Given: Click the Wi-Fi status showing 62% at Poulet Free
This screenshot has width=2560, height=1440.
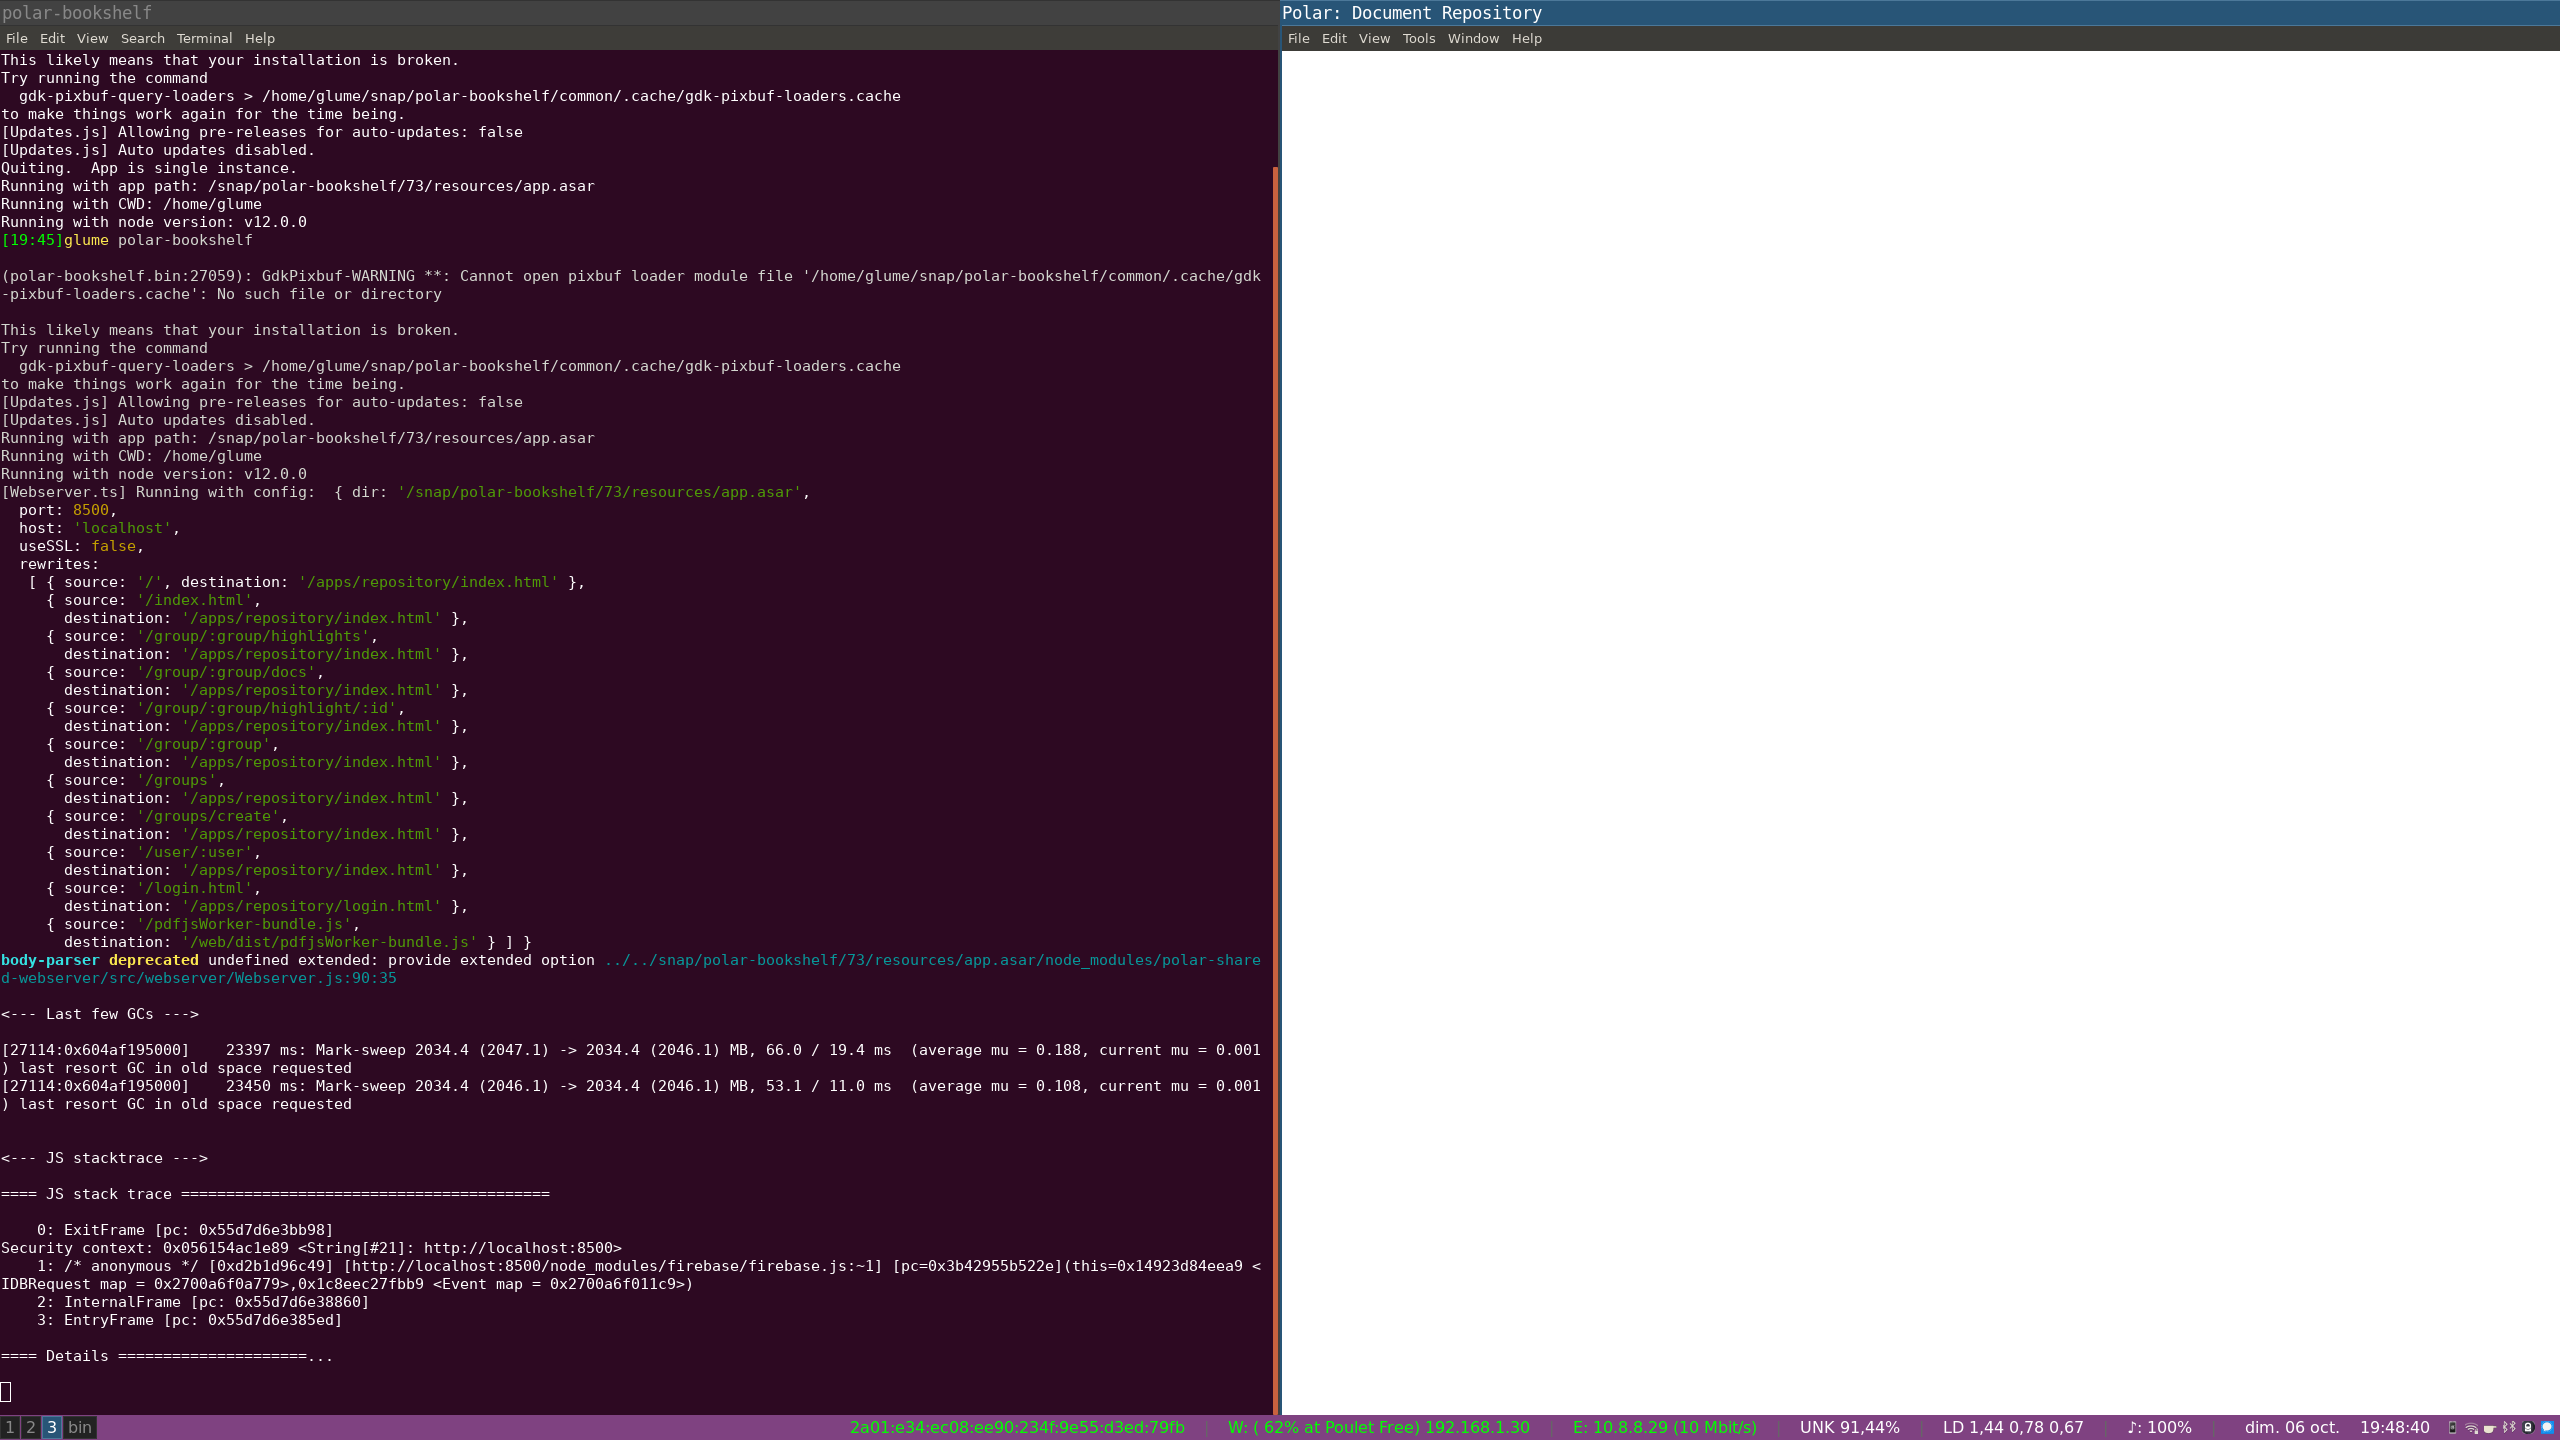Looking at the screenshot, I should click(1378, 1428).
